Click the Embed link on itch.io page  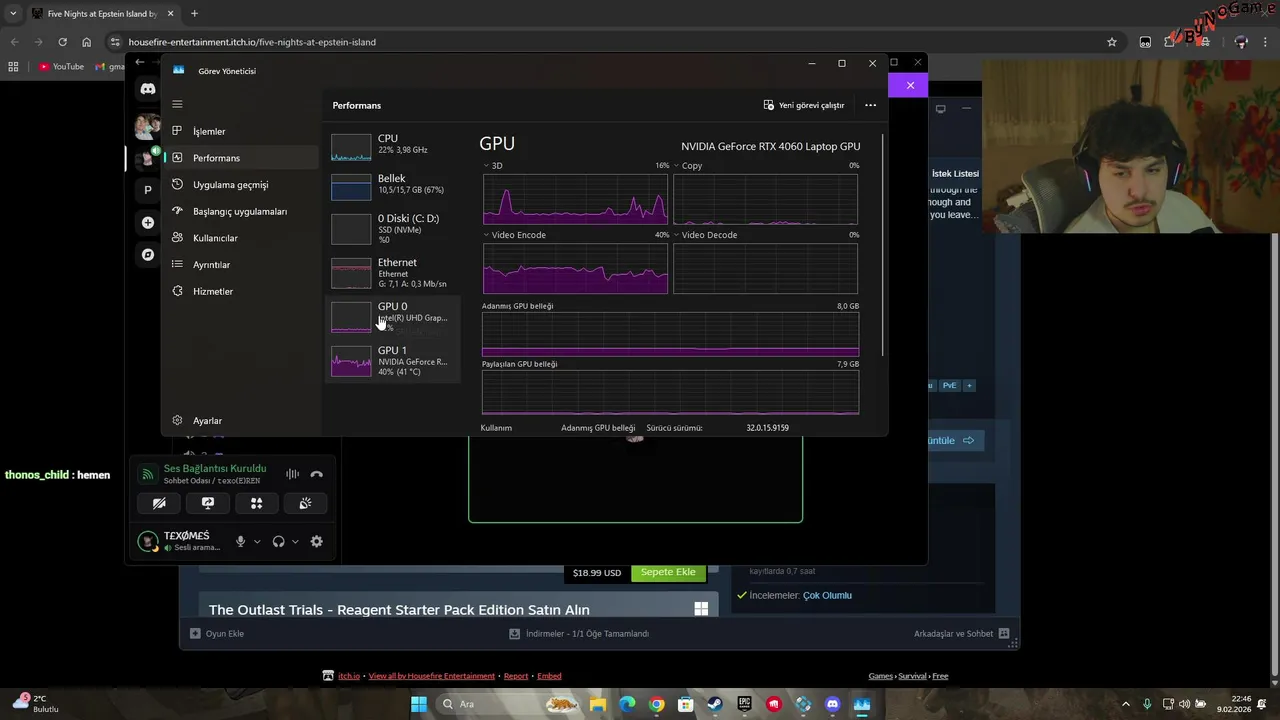point(549,676)
